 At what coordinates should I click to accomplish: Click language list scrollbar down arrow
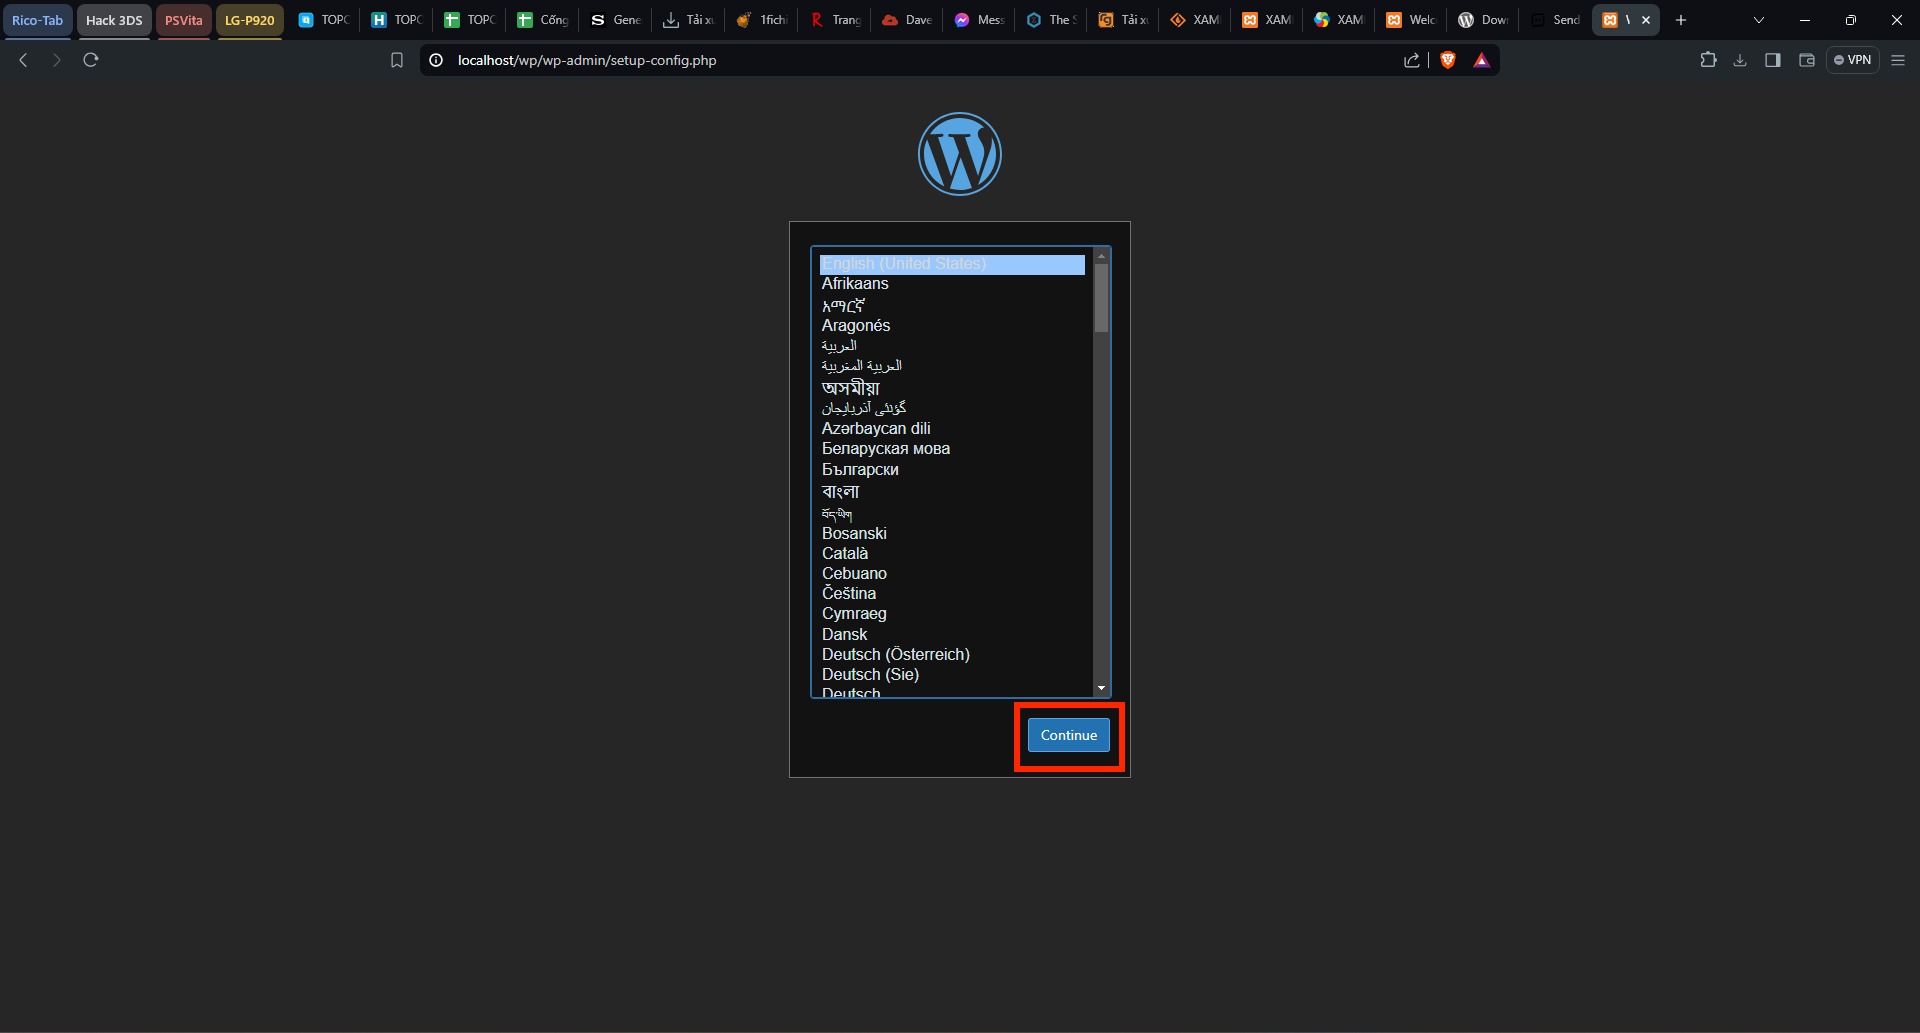(x=1101, y=688)
